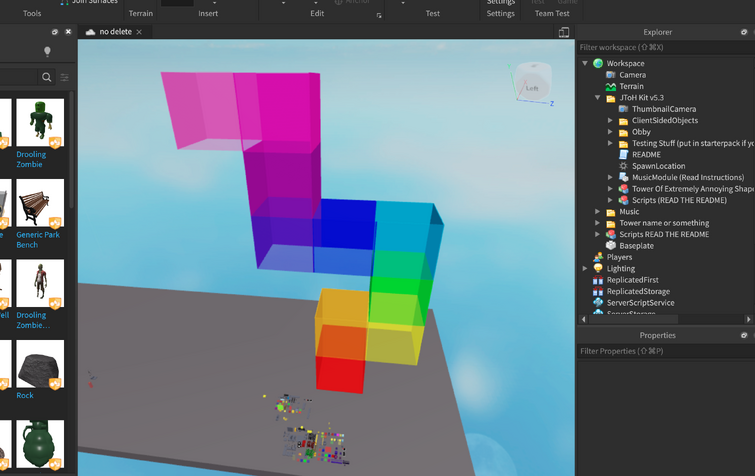Select the Drooling Zombie thumbnail

pyautogui.click(x=40, y=123)
